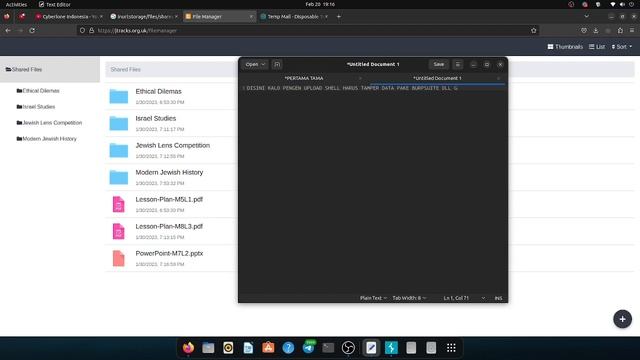Close the PERTAMA TAMA editor tab
The height and width of the screenshot is (360, 640).
click(360, 78)
